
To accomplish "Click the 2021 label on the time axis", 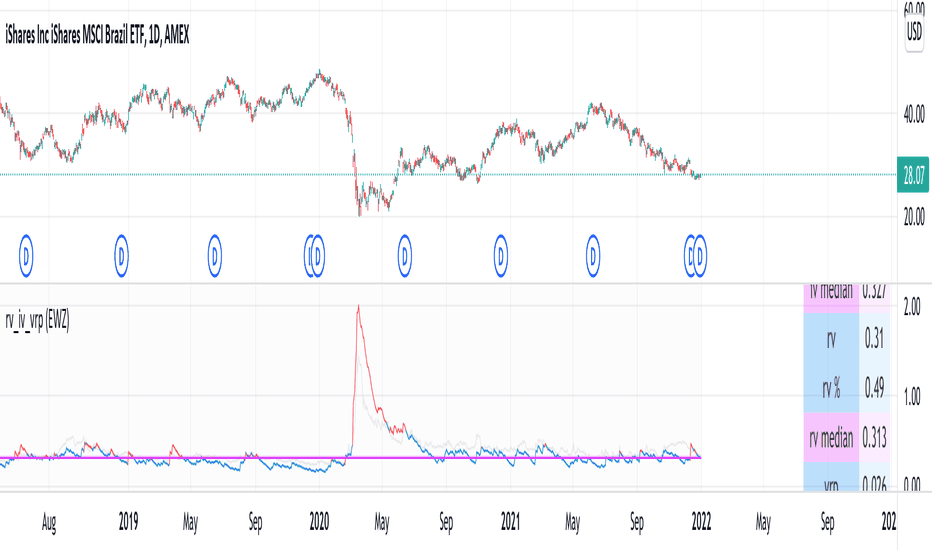I will [x=511, y=522].
